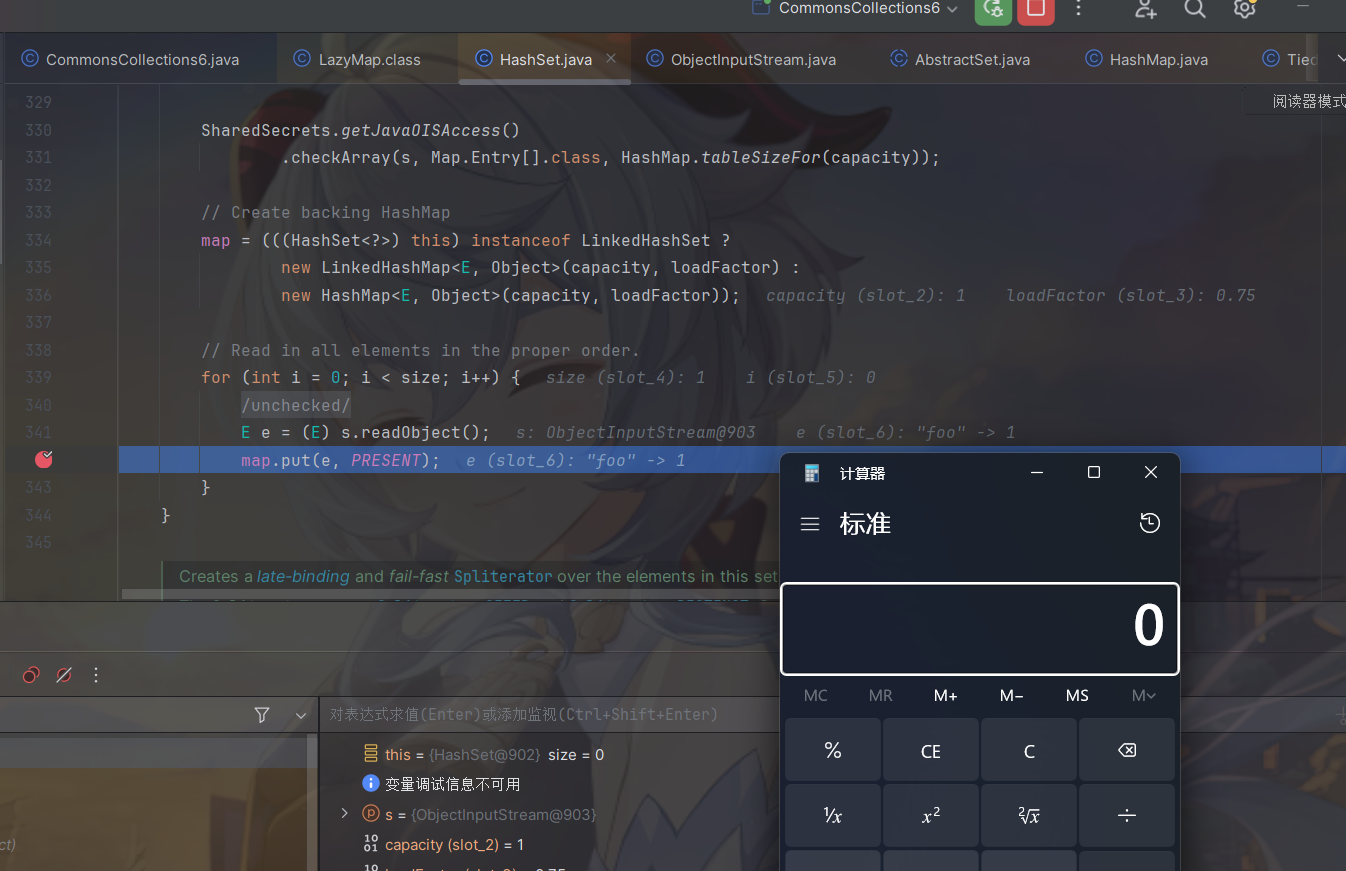Click the green rerun debug button

pos(992,9)
